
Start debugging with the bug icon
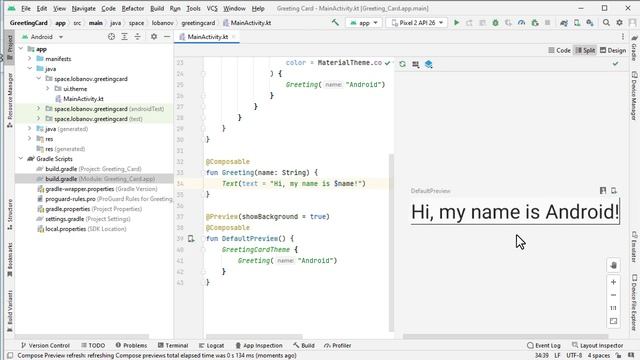pyautogui.click(x=495, y=23)
